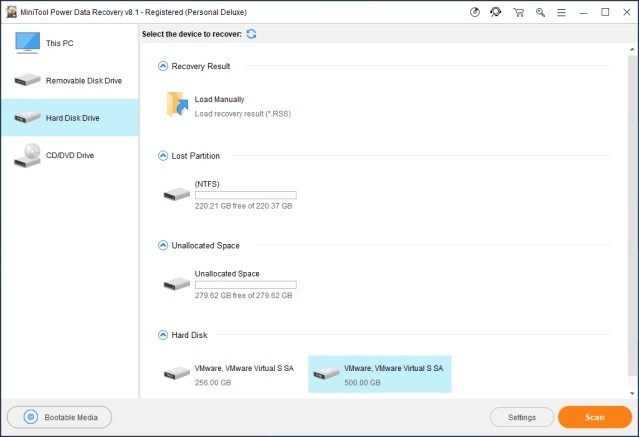Click the vertical scrollbar thumb
Image resolution: width=639 pixels, height=437 pixels.
(x=632, y=216)
